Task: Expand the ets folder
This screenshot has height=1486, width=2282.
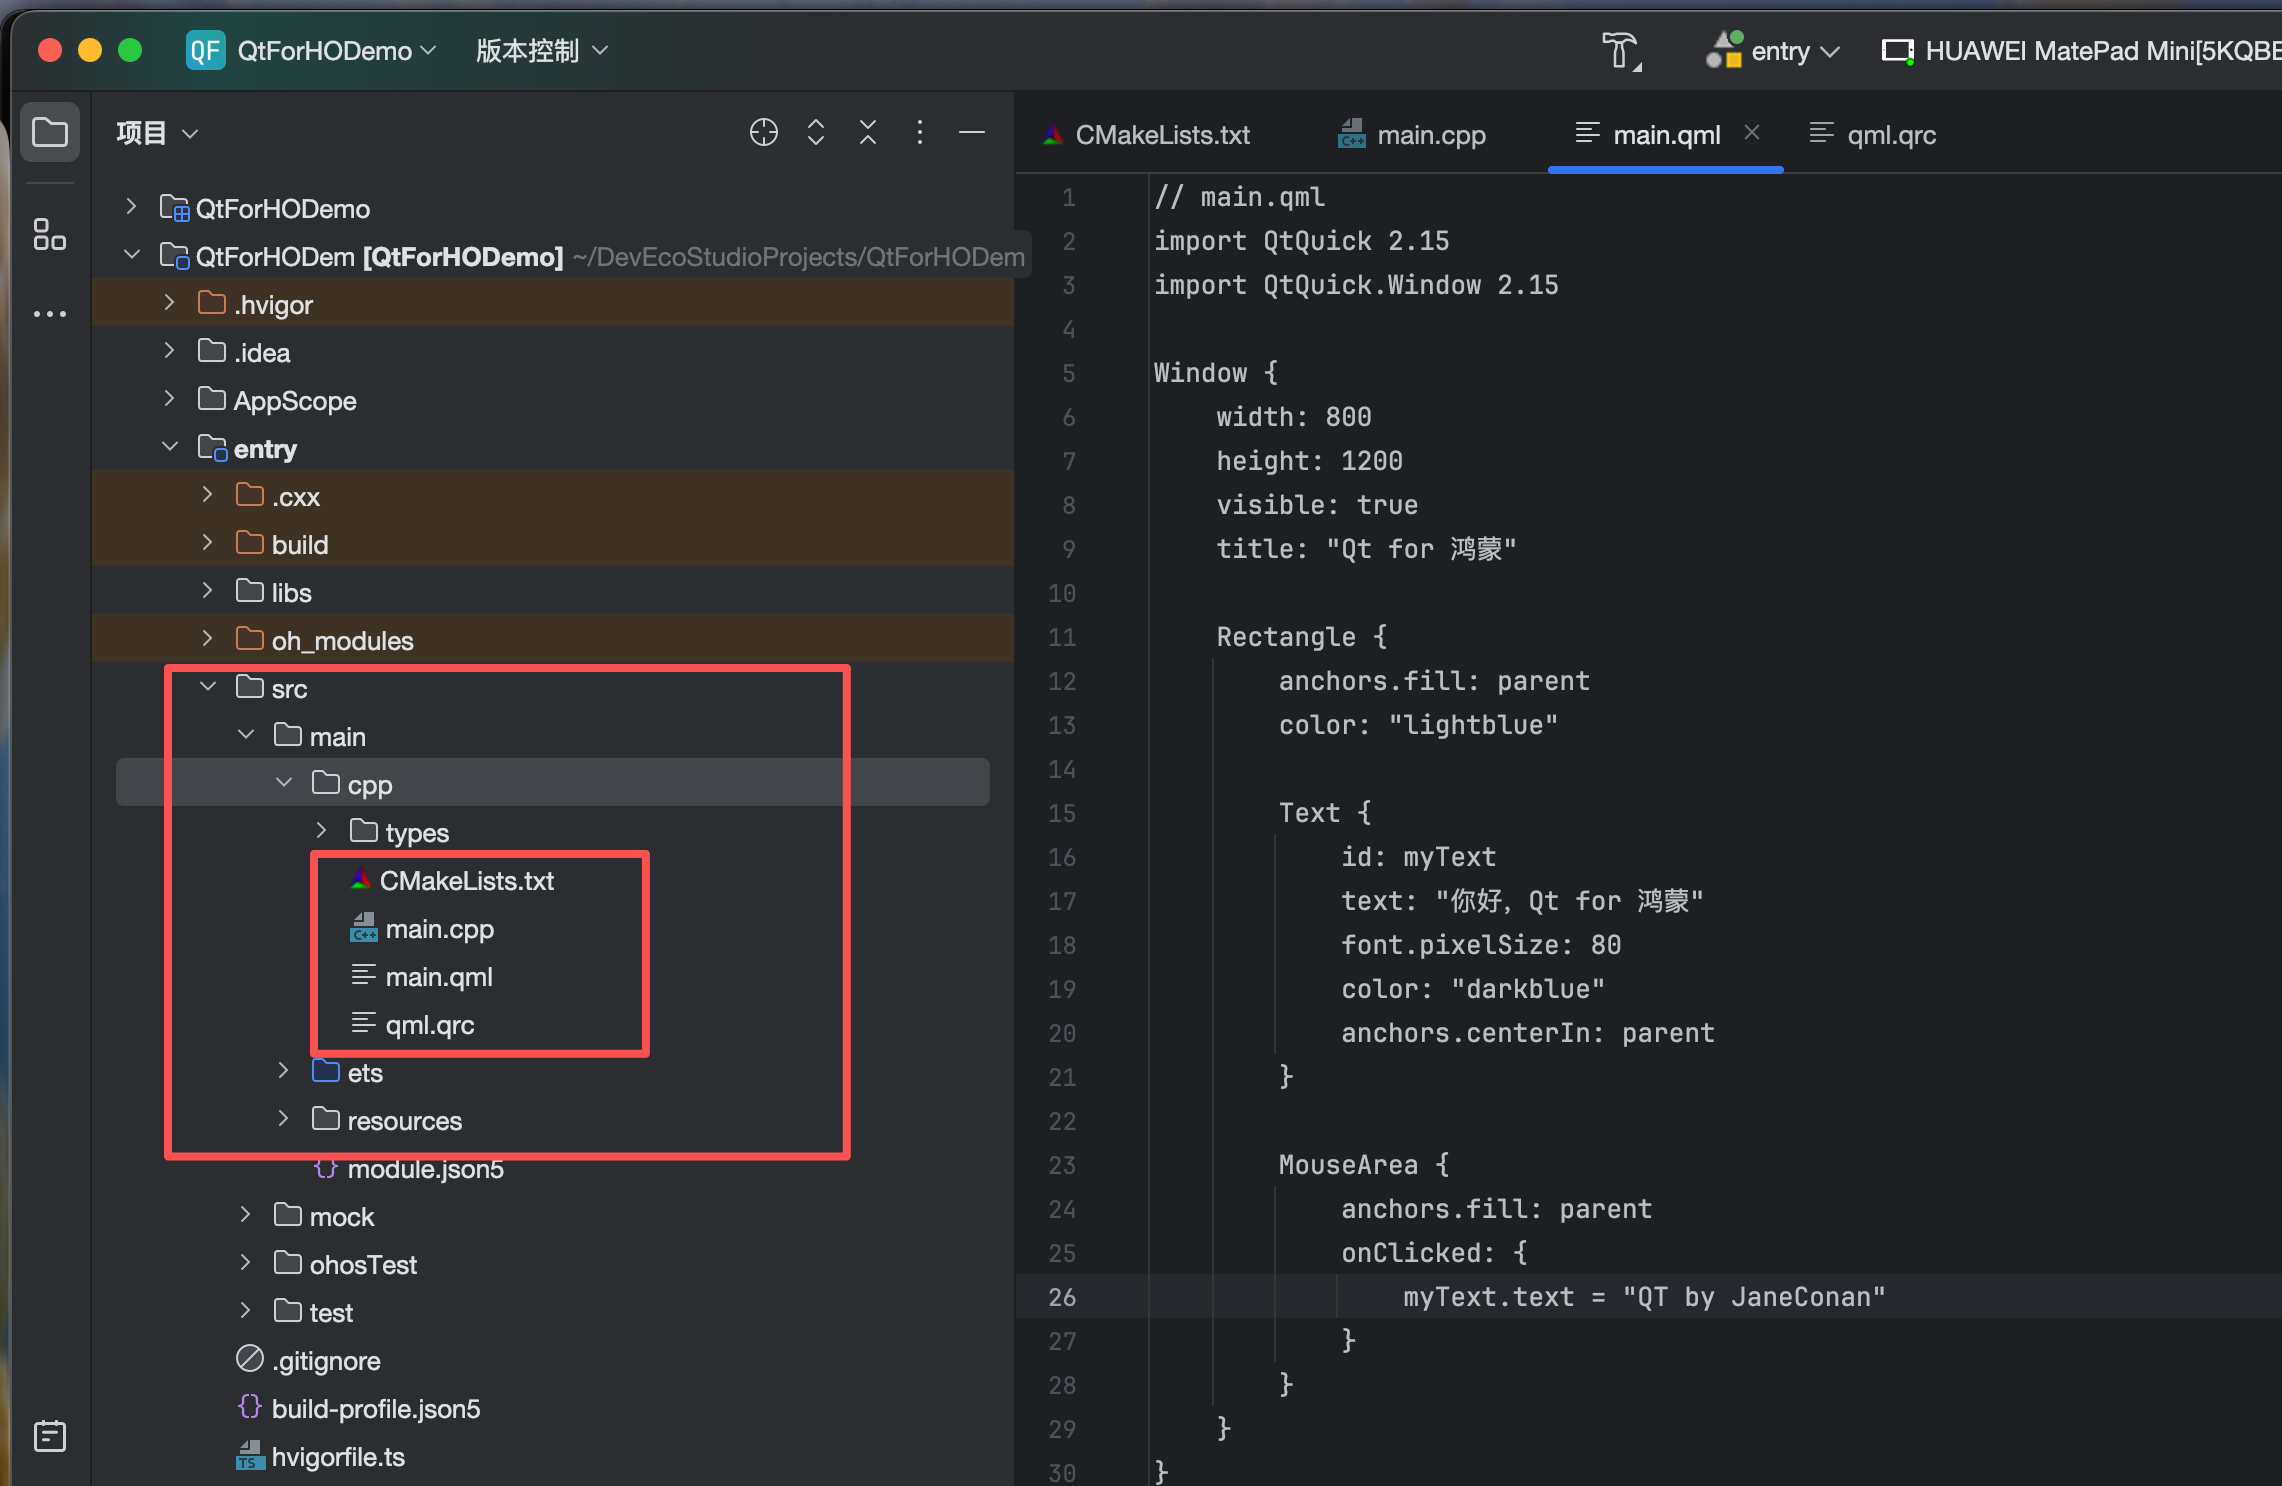Action: (x=283, y=1071)
